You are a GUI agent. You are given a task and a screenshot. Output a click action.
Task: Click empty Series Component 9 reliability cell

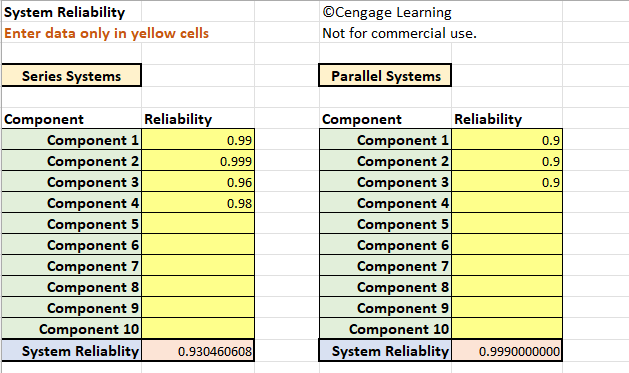pyautogui.click(x=198, y=308)
